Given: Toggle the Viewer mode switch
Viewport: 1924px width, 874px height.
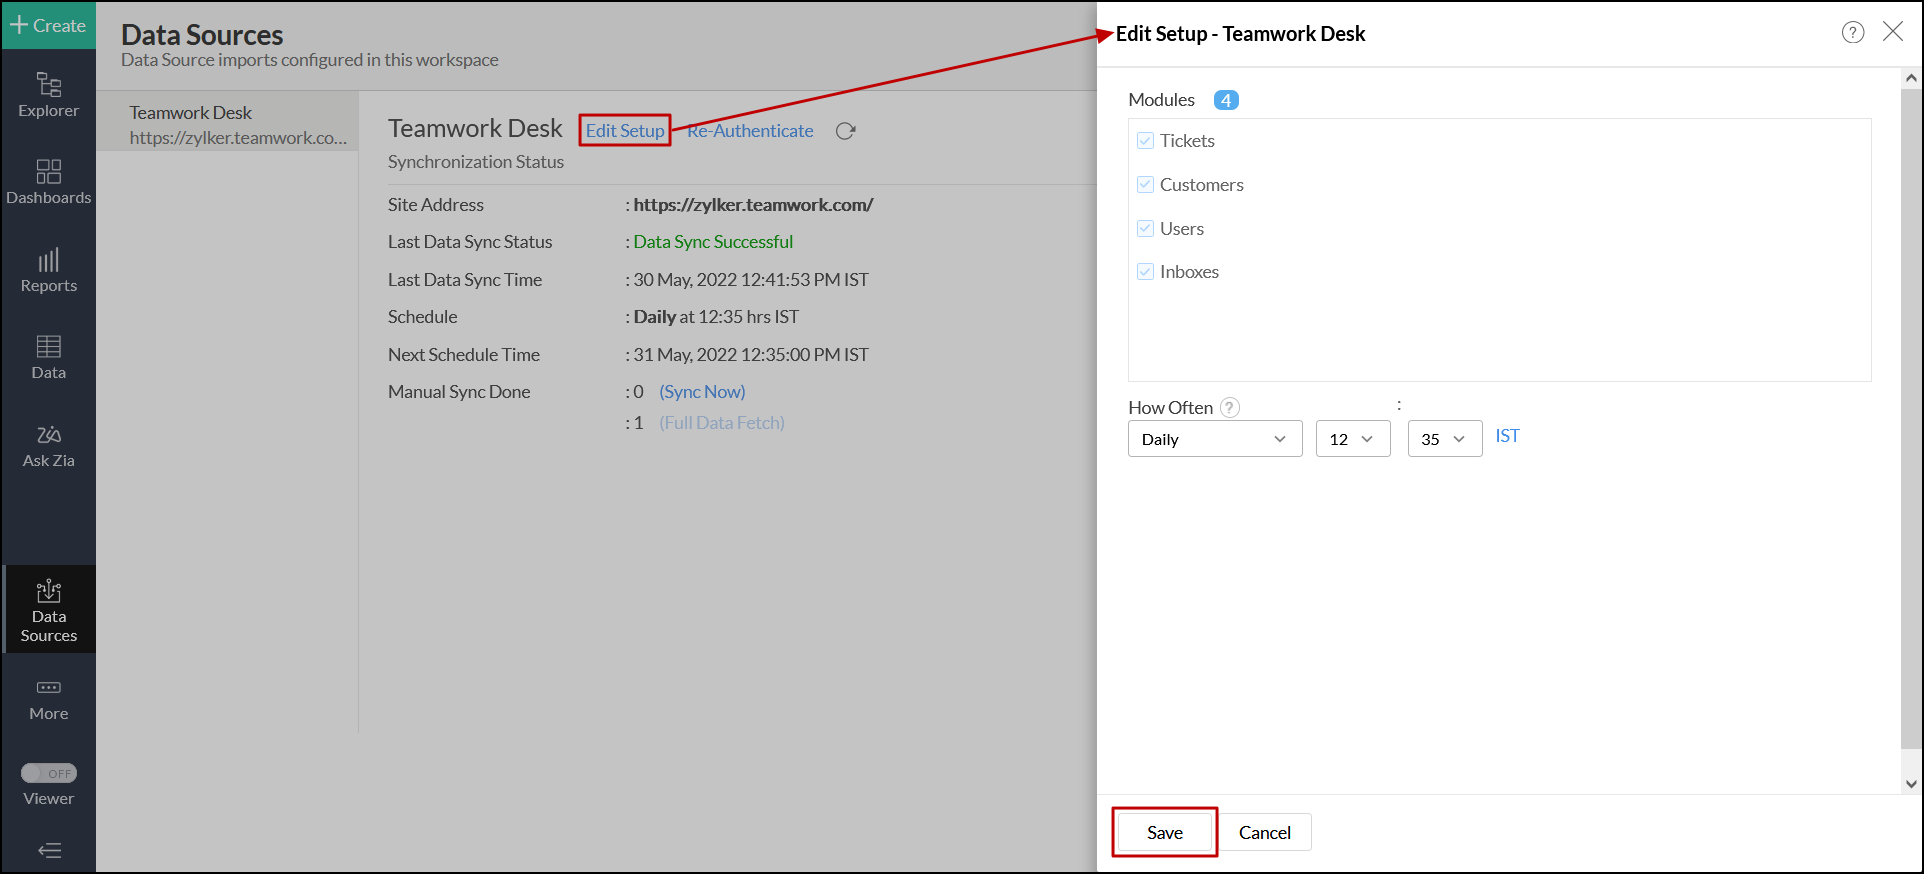Looking at the screenshot, I should point(49,773).
